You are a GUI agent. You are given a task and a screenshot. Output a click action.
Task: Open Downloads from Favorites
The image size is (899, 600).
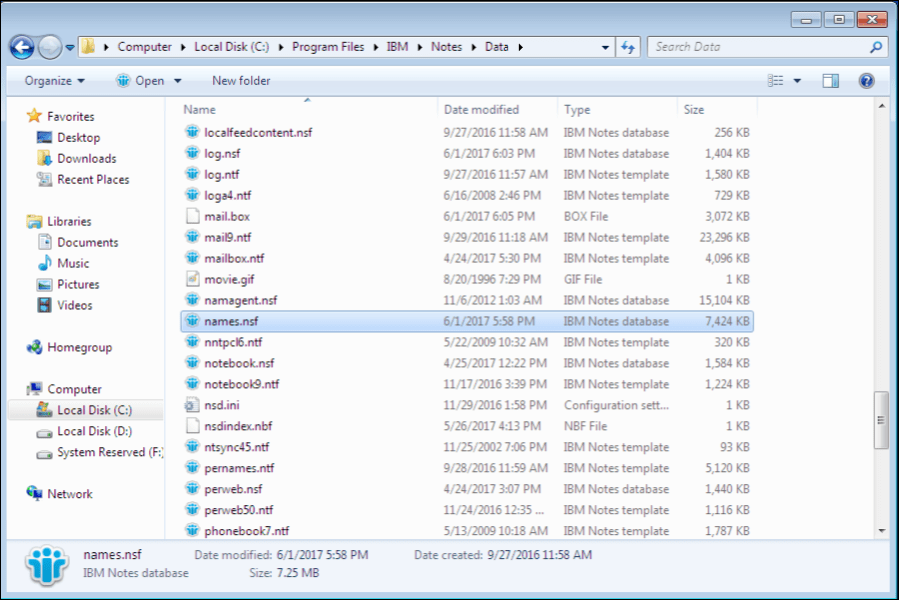click(87, 157)
